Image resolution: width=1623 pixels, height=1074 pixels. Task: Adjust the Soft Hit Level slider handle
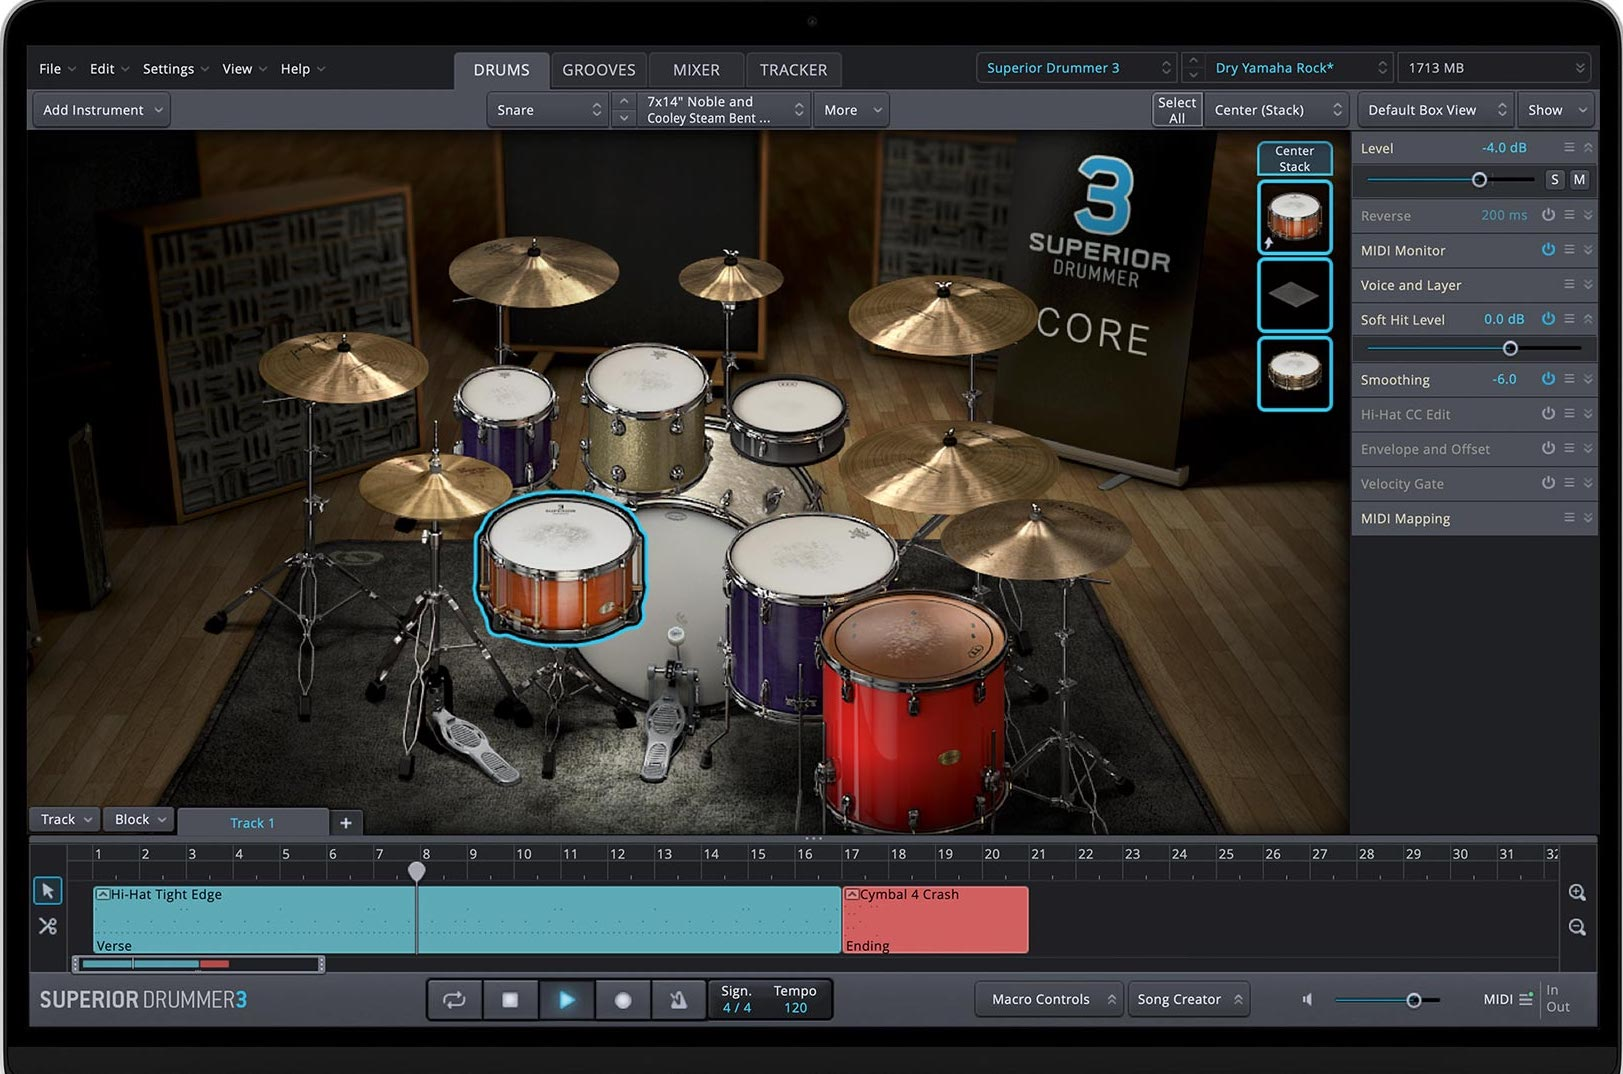pyautogui.click(x=1510, y=348)
